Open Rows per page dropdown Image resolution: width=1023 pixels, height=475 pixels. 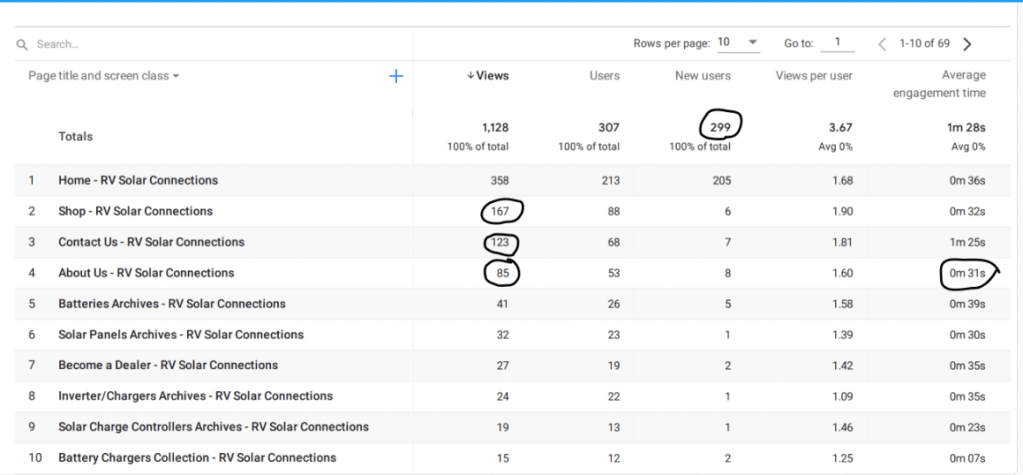[738, 43]
